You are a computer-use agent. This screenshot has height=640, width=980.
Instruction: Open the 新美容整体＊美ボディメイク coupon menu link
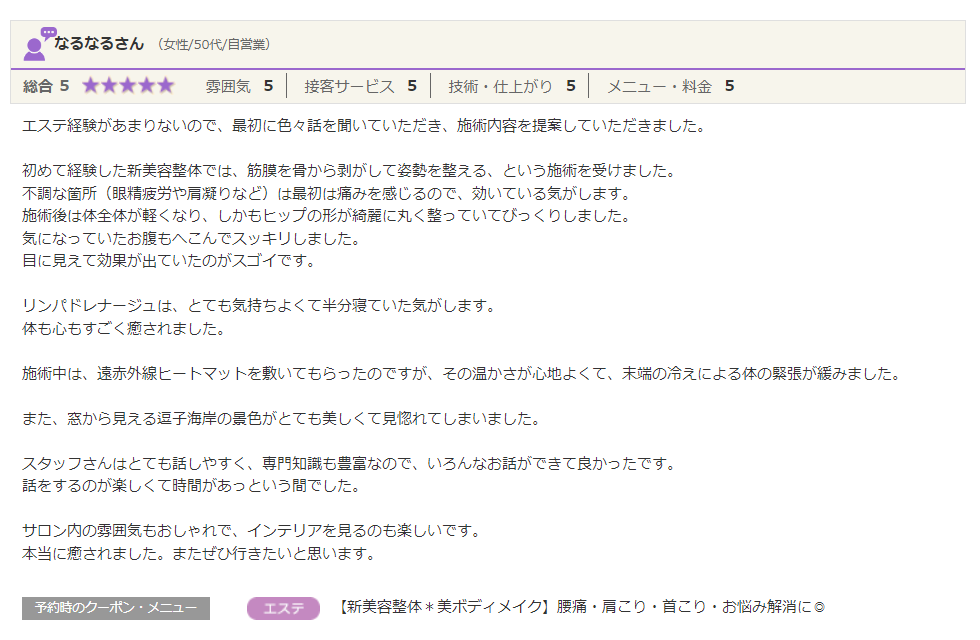click(x=580, y=607)
